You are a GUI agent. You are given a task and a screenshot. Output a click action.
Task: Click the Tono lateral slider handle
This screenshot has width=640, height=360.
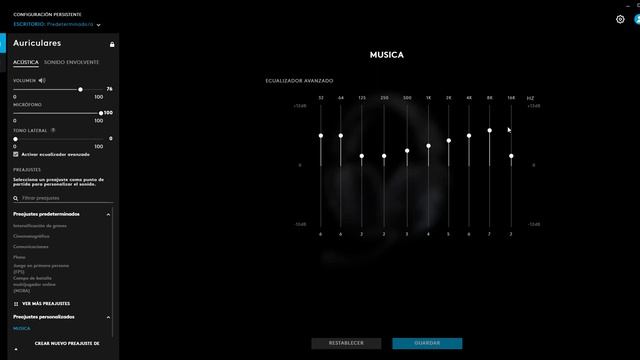pos(16,139)
